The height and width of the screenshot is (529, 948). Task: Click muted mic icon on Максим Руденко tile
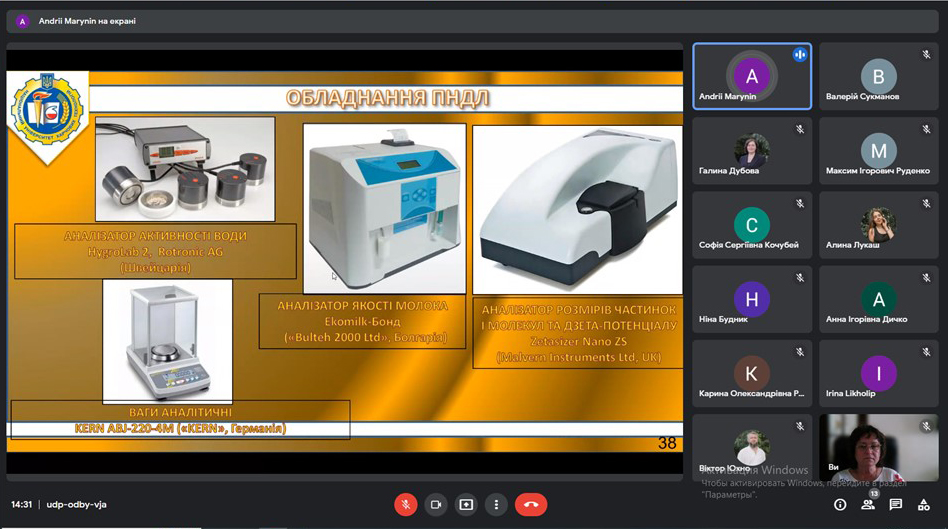point(926,129)
